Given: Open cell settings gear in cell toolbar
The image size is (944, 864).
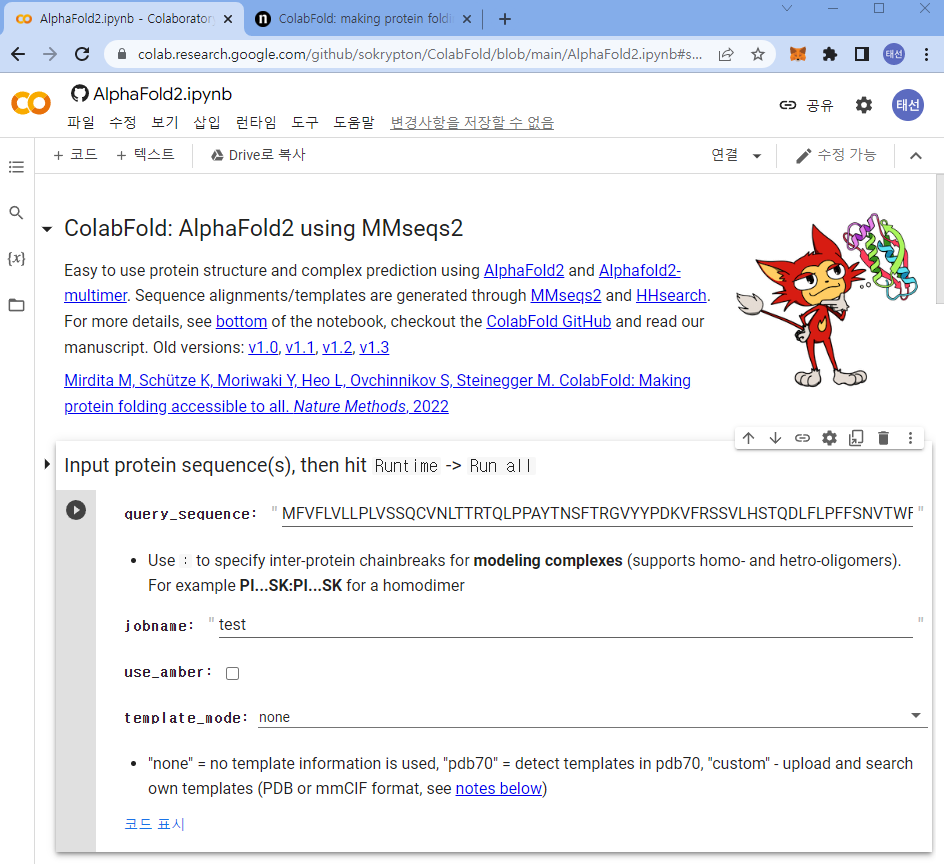Looking at the screenshot, I should point(829,438).
